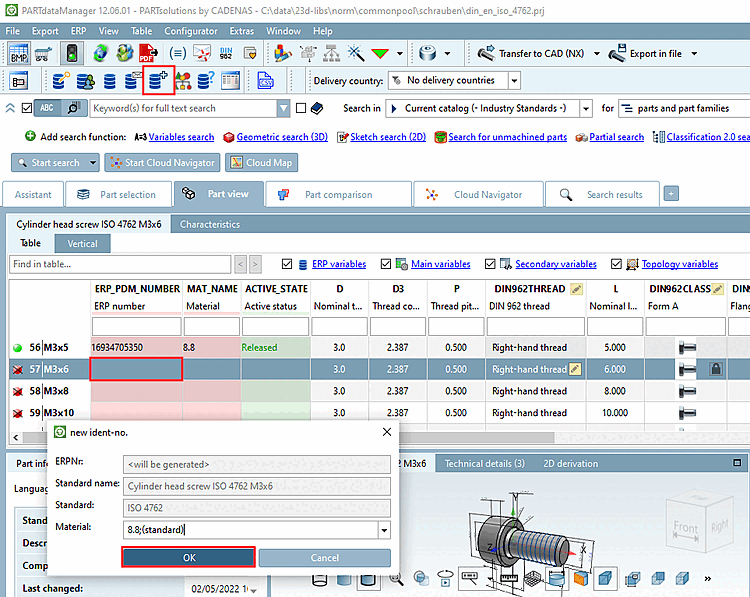Click the PDF datasheet export icon
Viewport: 750px width, 597px height.
pyautogui.click(x=148, y=54)
